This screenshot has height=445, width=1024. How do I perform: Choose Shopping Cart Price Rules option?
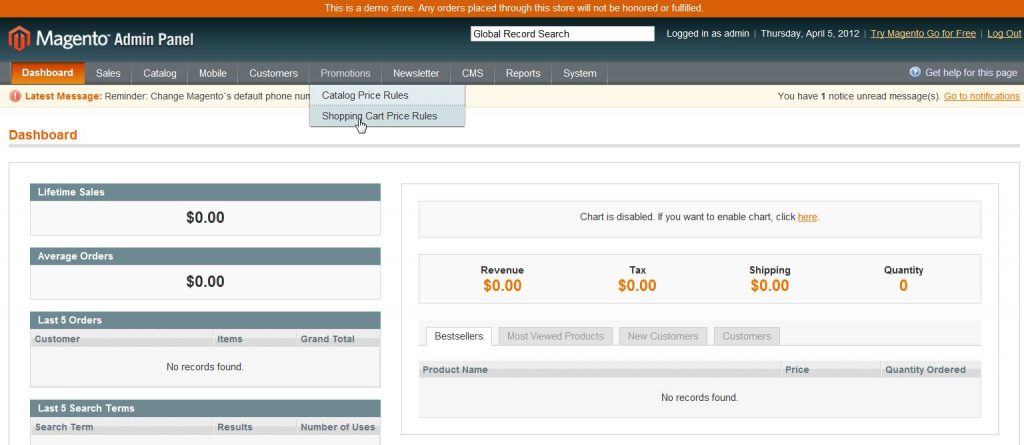[379, 116]
